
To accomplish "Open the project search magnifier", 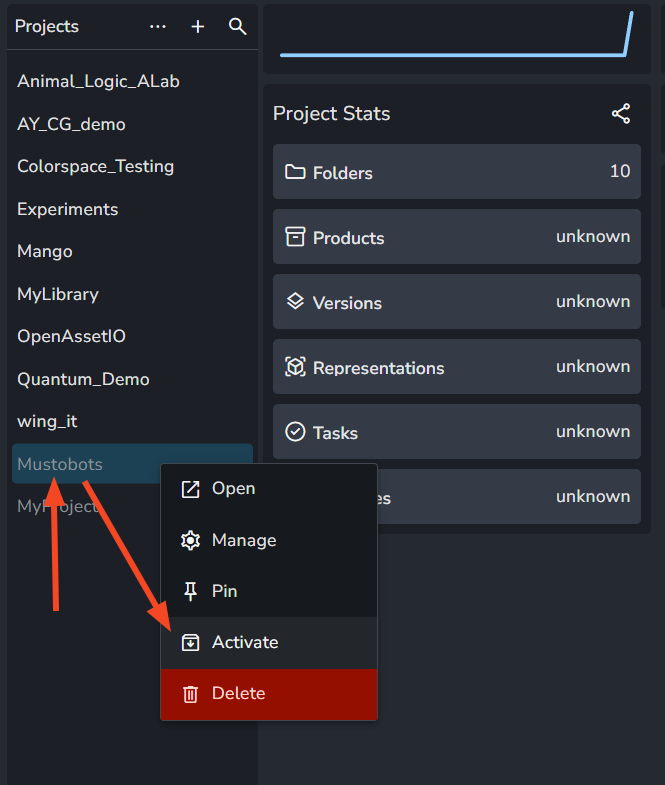I will click(x=237, y=27).
